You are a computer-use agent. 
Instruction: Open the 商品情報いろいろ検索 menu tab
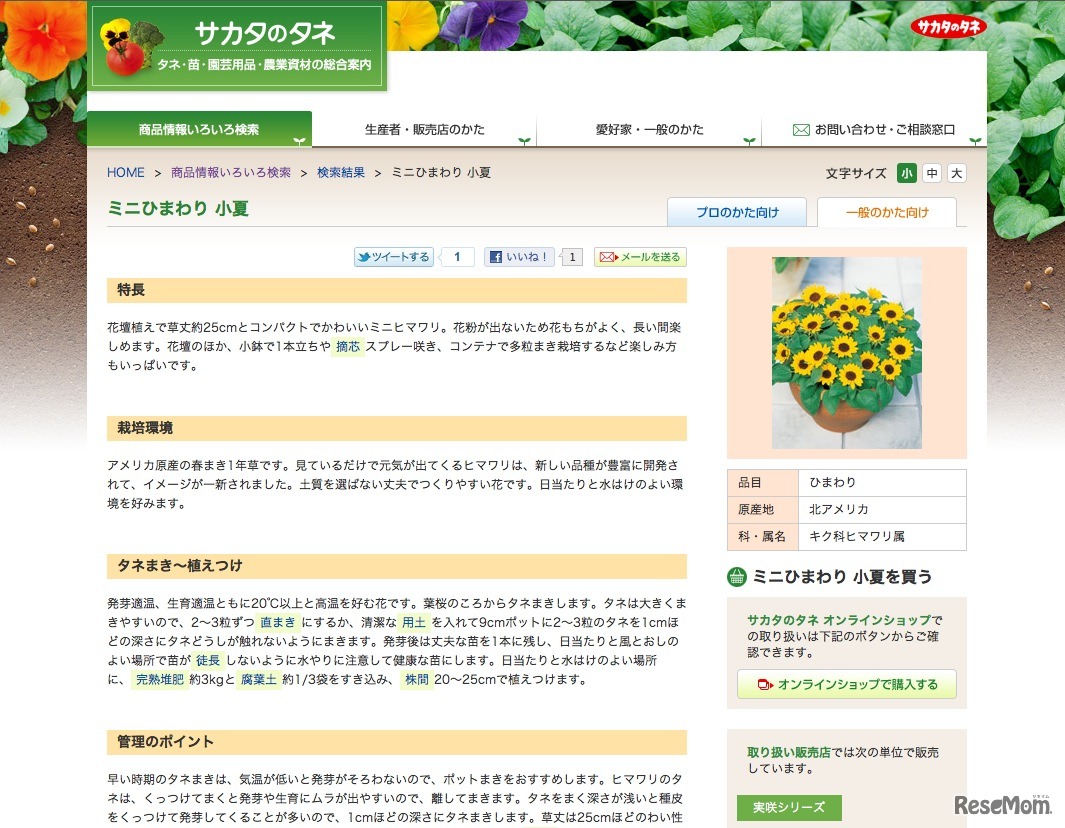(199, 129)
